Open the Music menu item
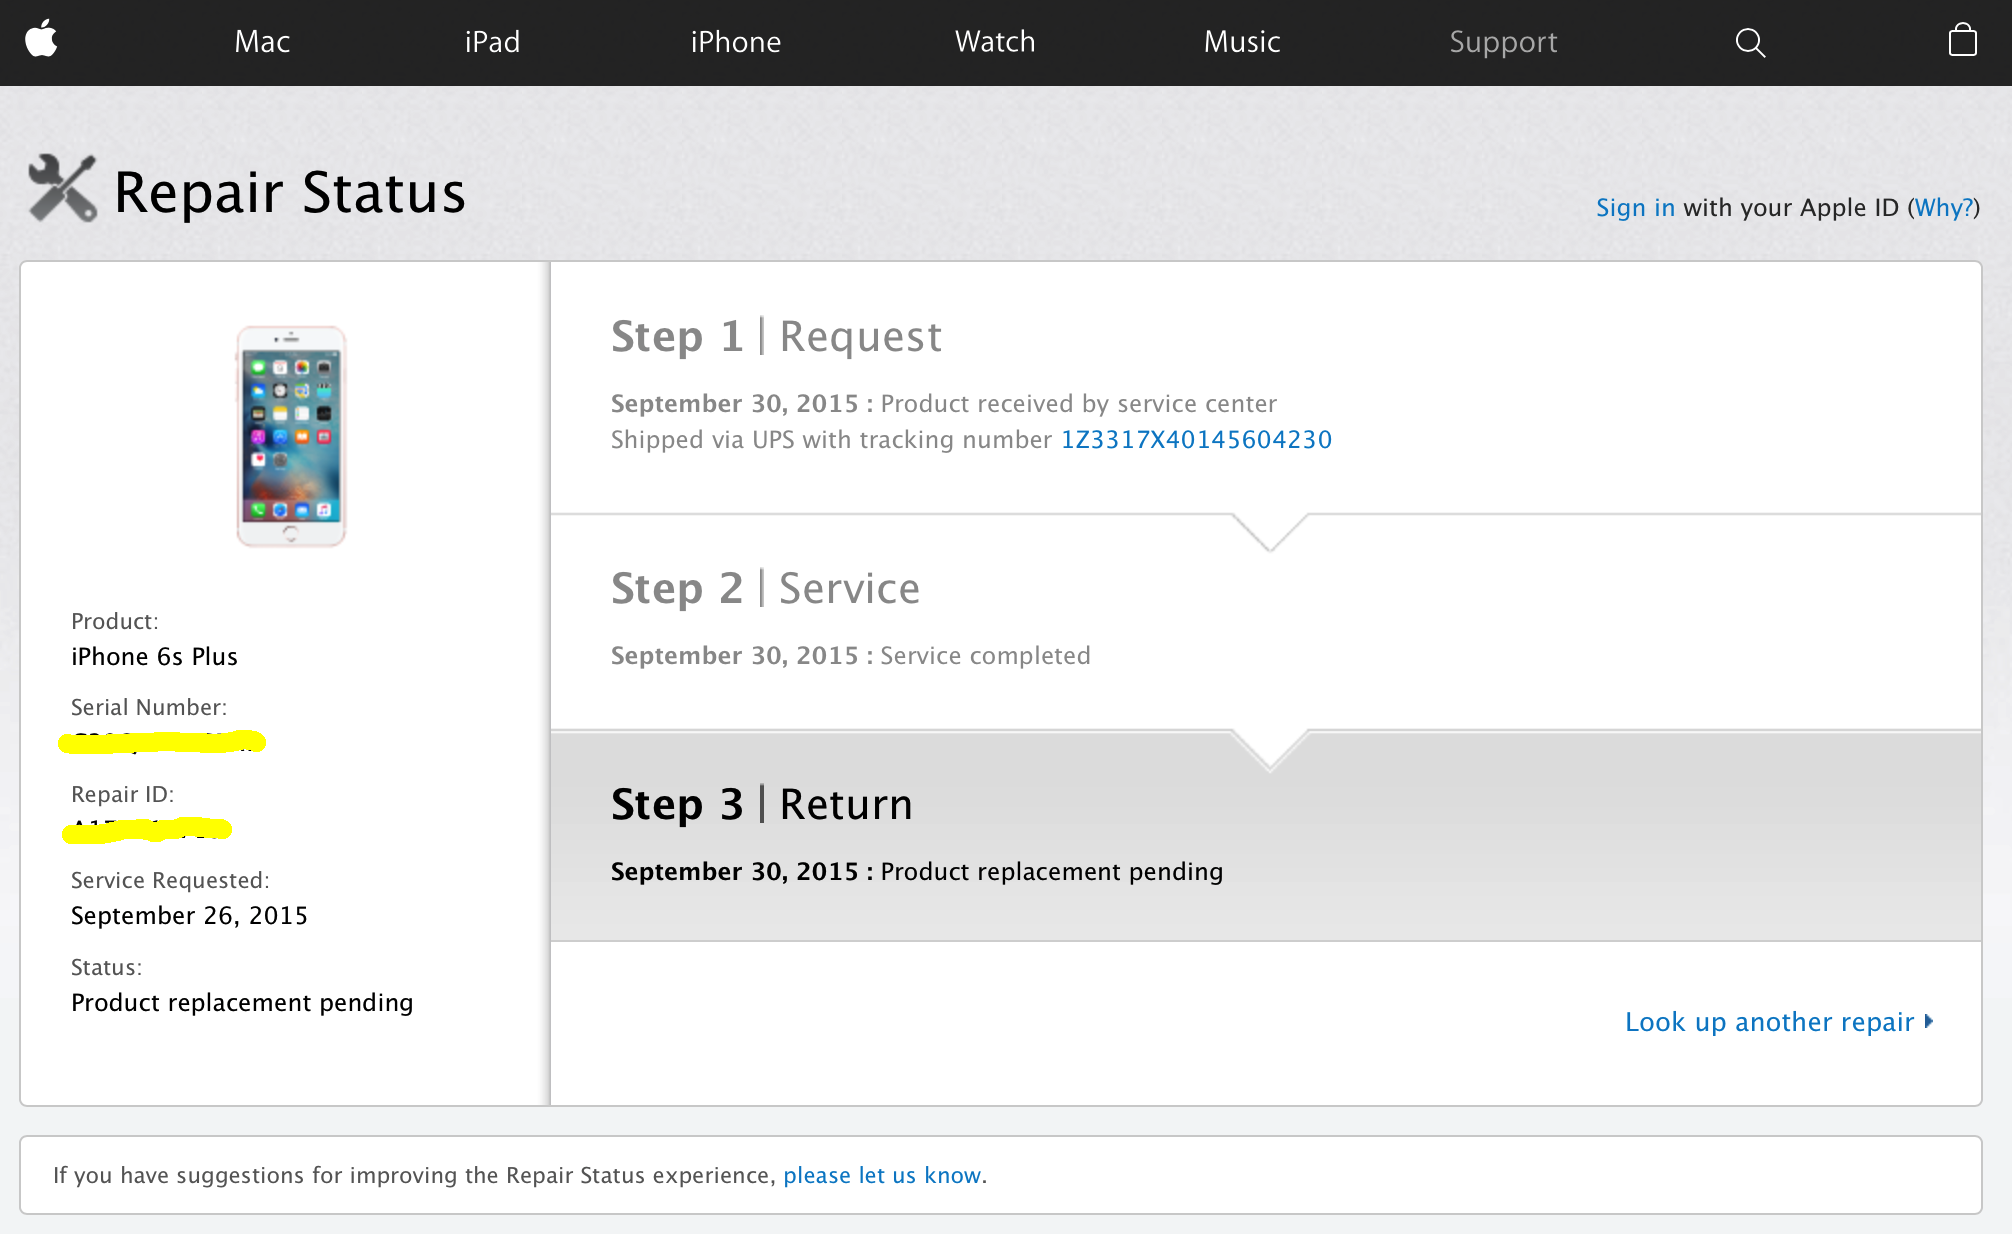 pyautogui.click(x=1242, y=42)
